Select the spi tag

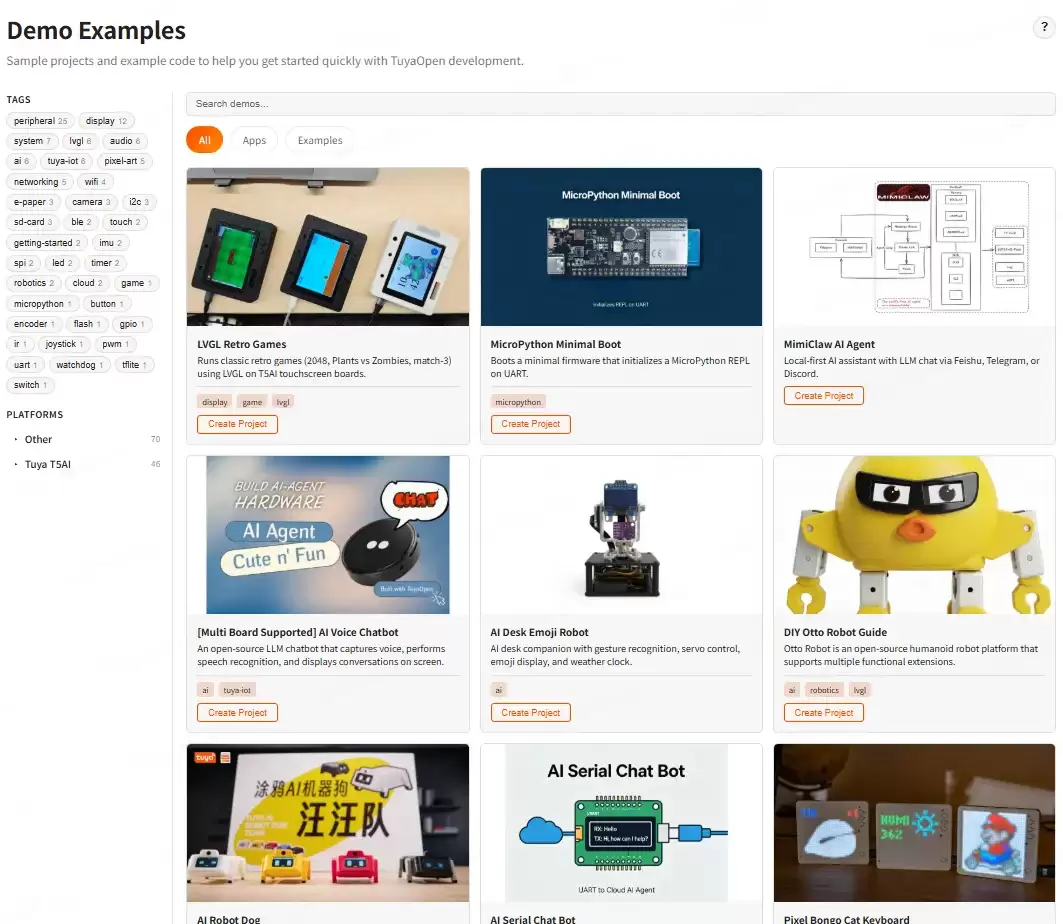[x=24, y=263]
